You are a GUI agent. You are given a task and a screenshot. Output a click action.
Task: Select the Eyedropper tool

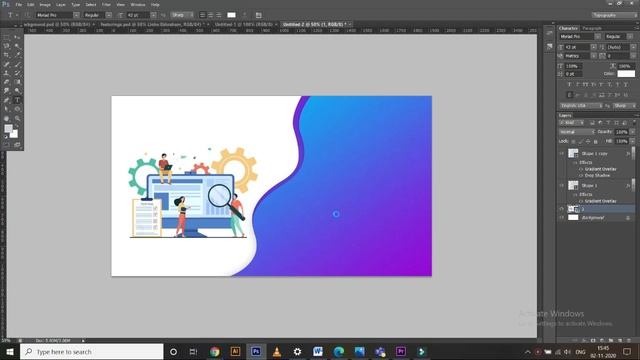coord(17,55)
